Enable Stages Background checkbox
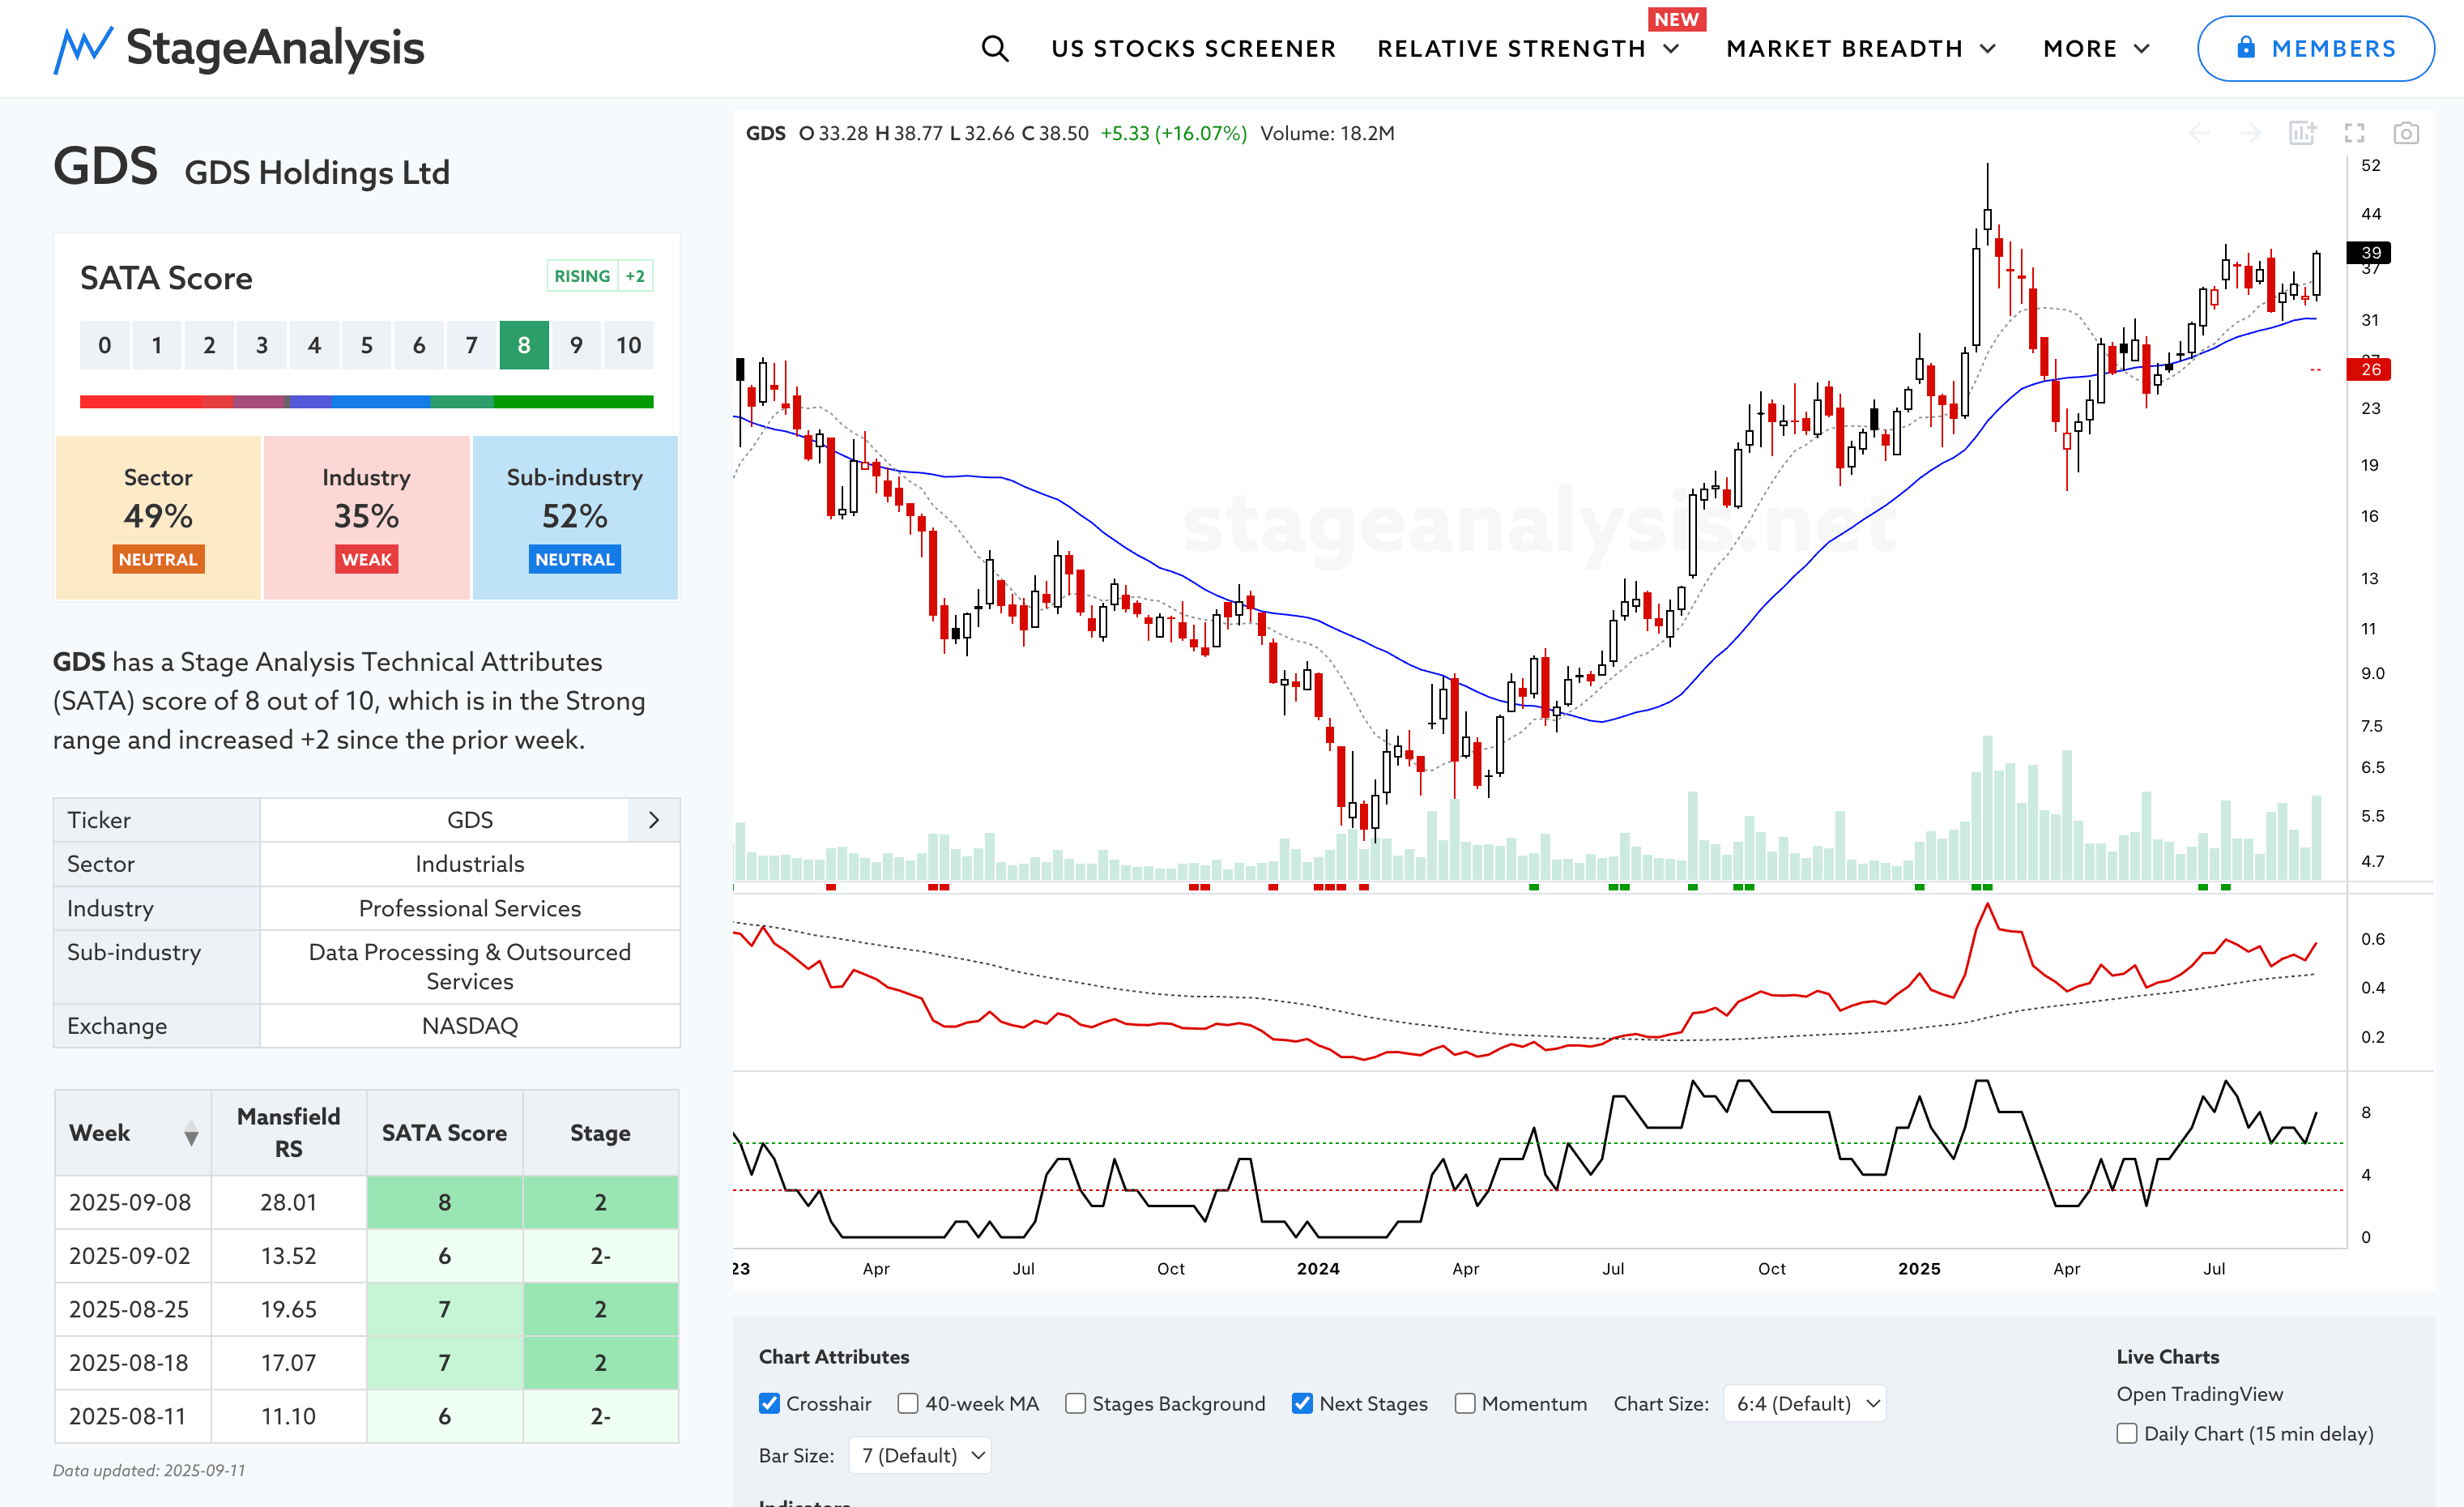Image resolution: width=2464 pixels, height=1507 pixels. (x=1075, y=1404)
